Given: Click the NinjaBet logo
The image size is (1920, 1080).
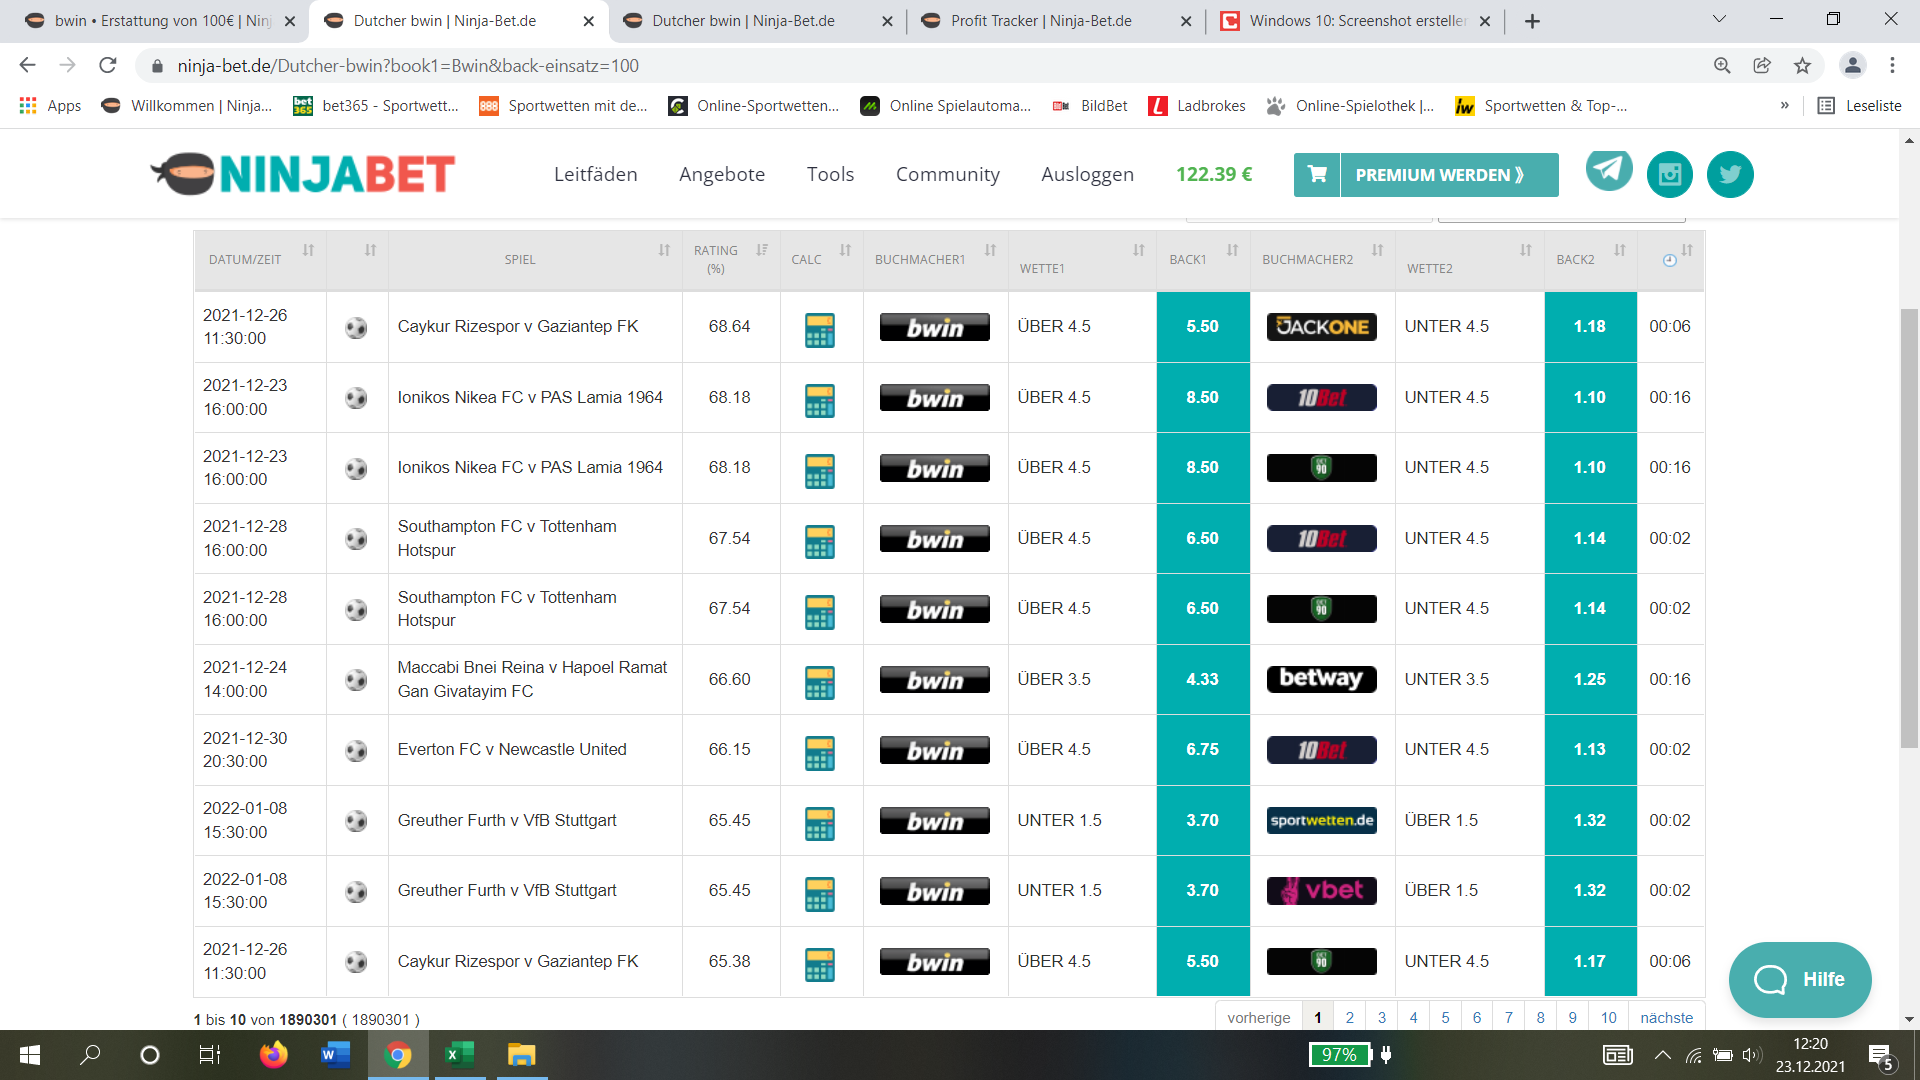Looking at the screenshot, I should click(303, 174).
